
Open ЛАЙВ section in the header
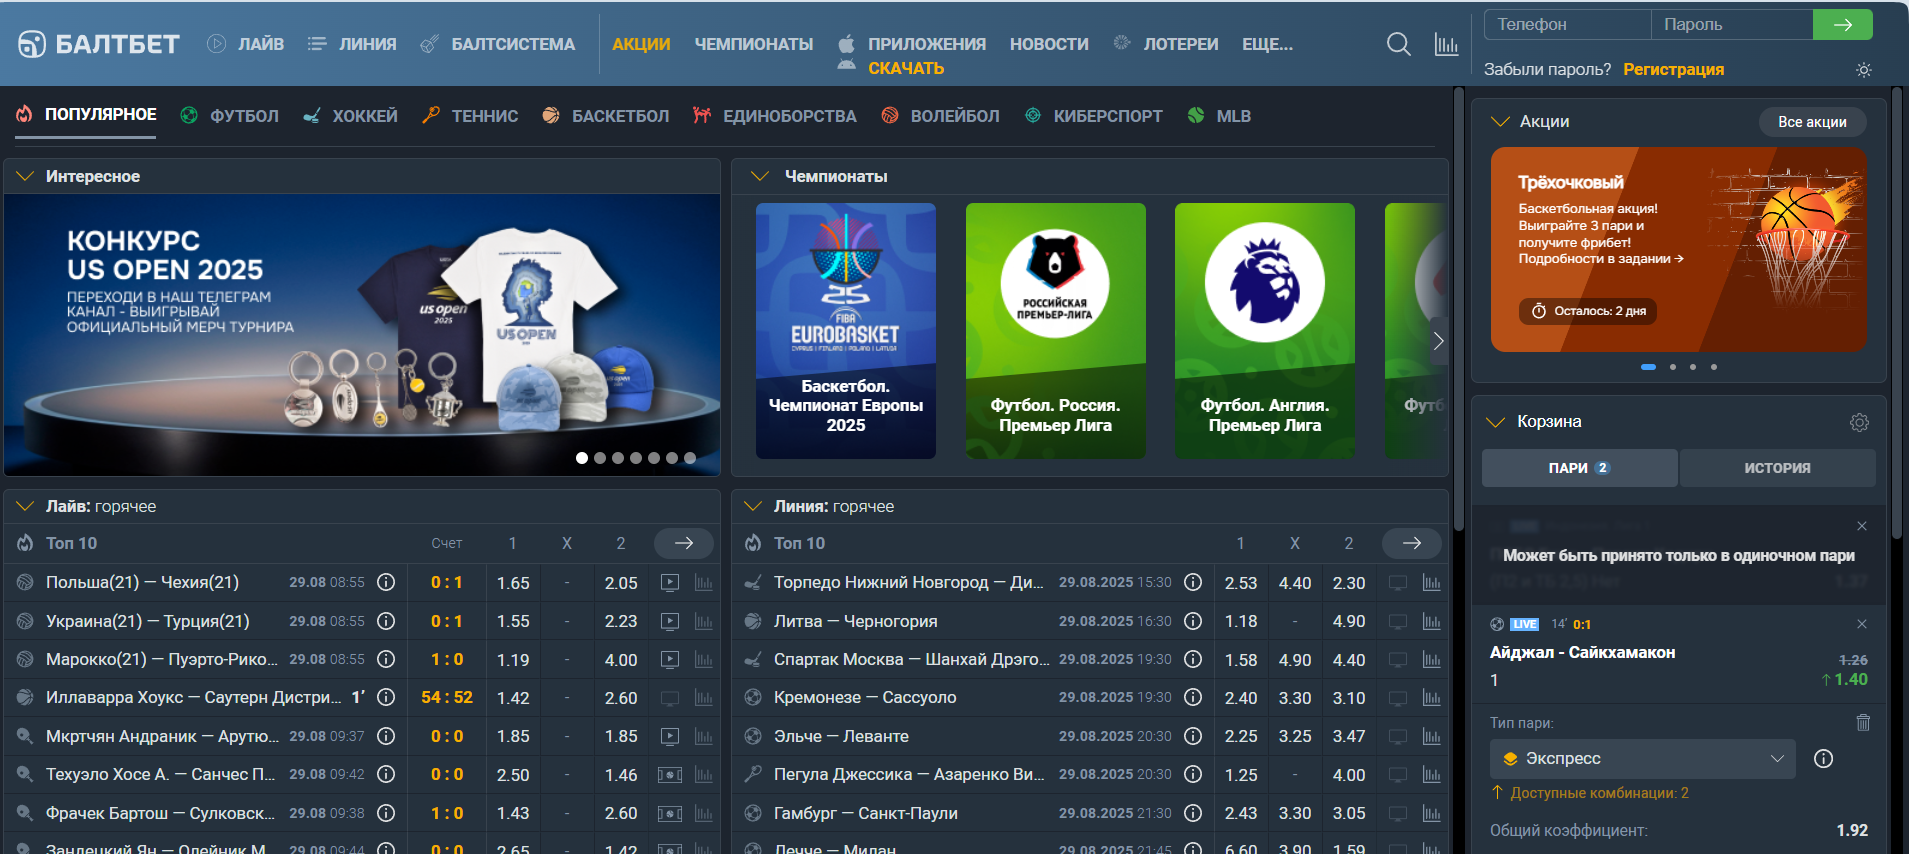pyautogui.click(x=246, y=44)
